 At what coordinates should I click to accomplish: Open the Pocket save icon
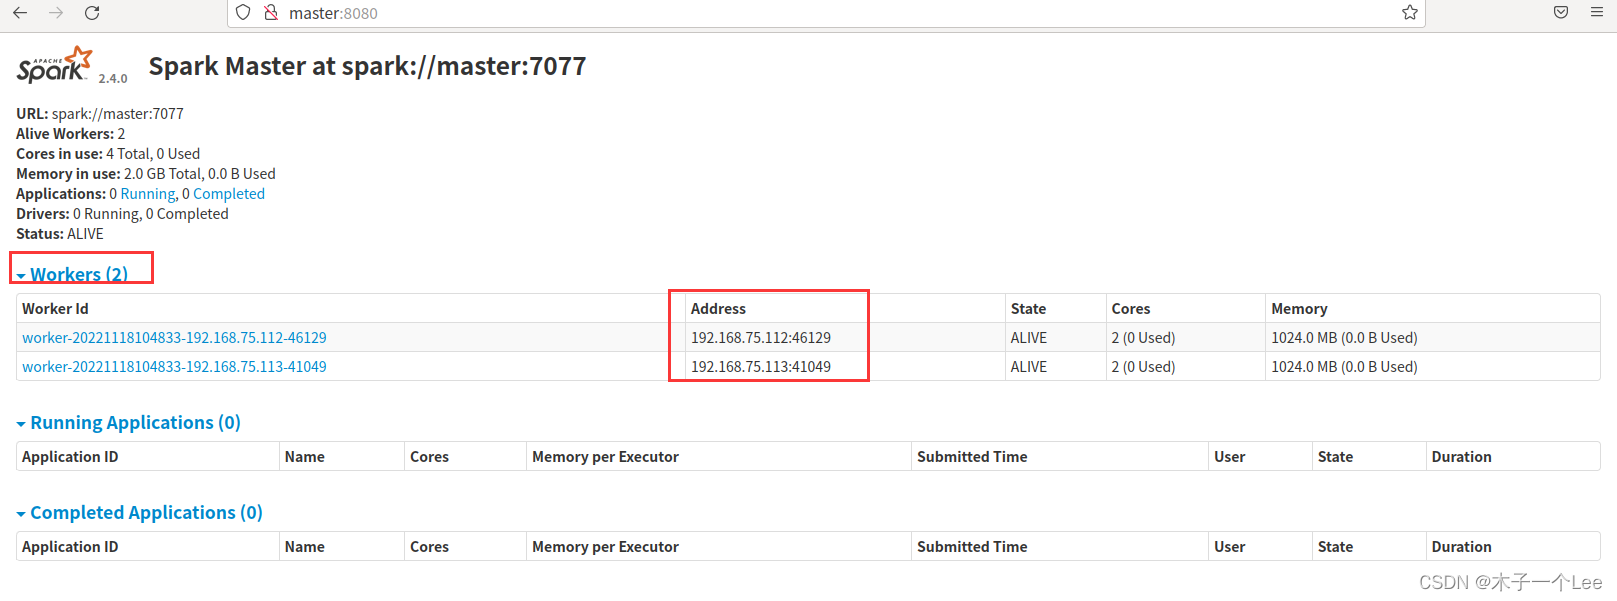[1561, 13]
